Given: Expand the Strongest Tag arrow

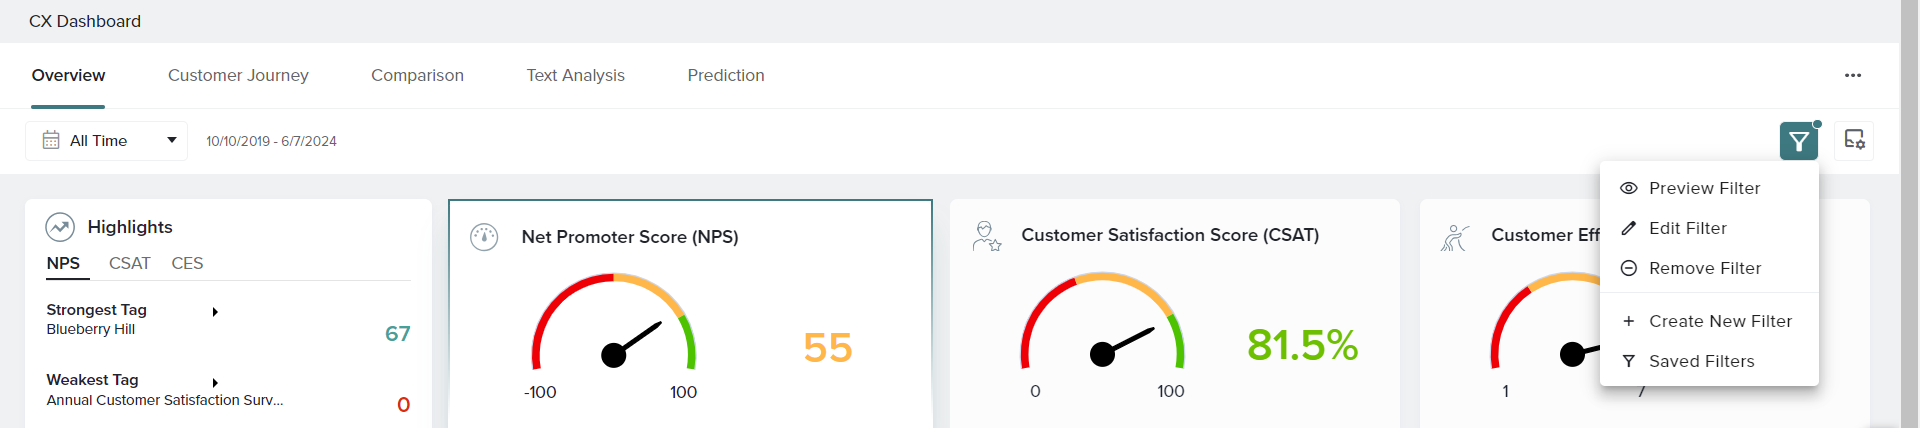Looking at the screenshot, I should pyautogui.click(x=215, y=312).
